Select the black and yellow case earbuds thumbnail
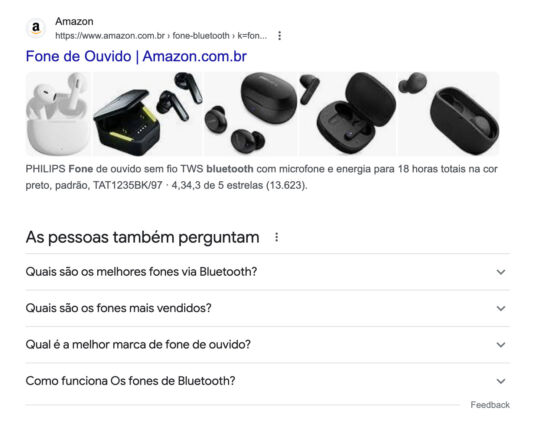 coord(147,114)
